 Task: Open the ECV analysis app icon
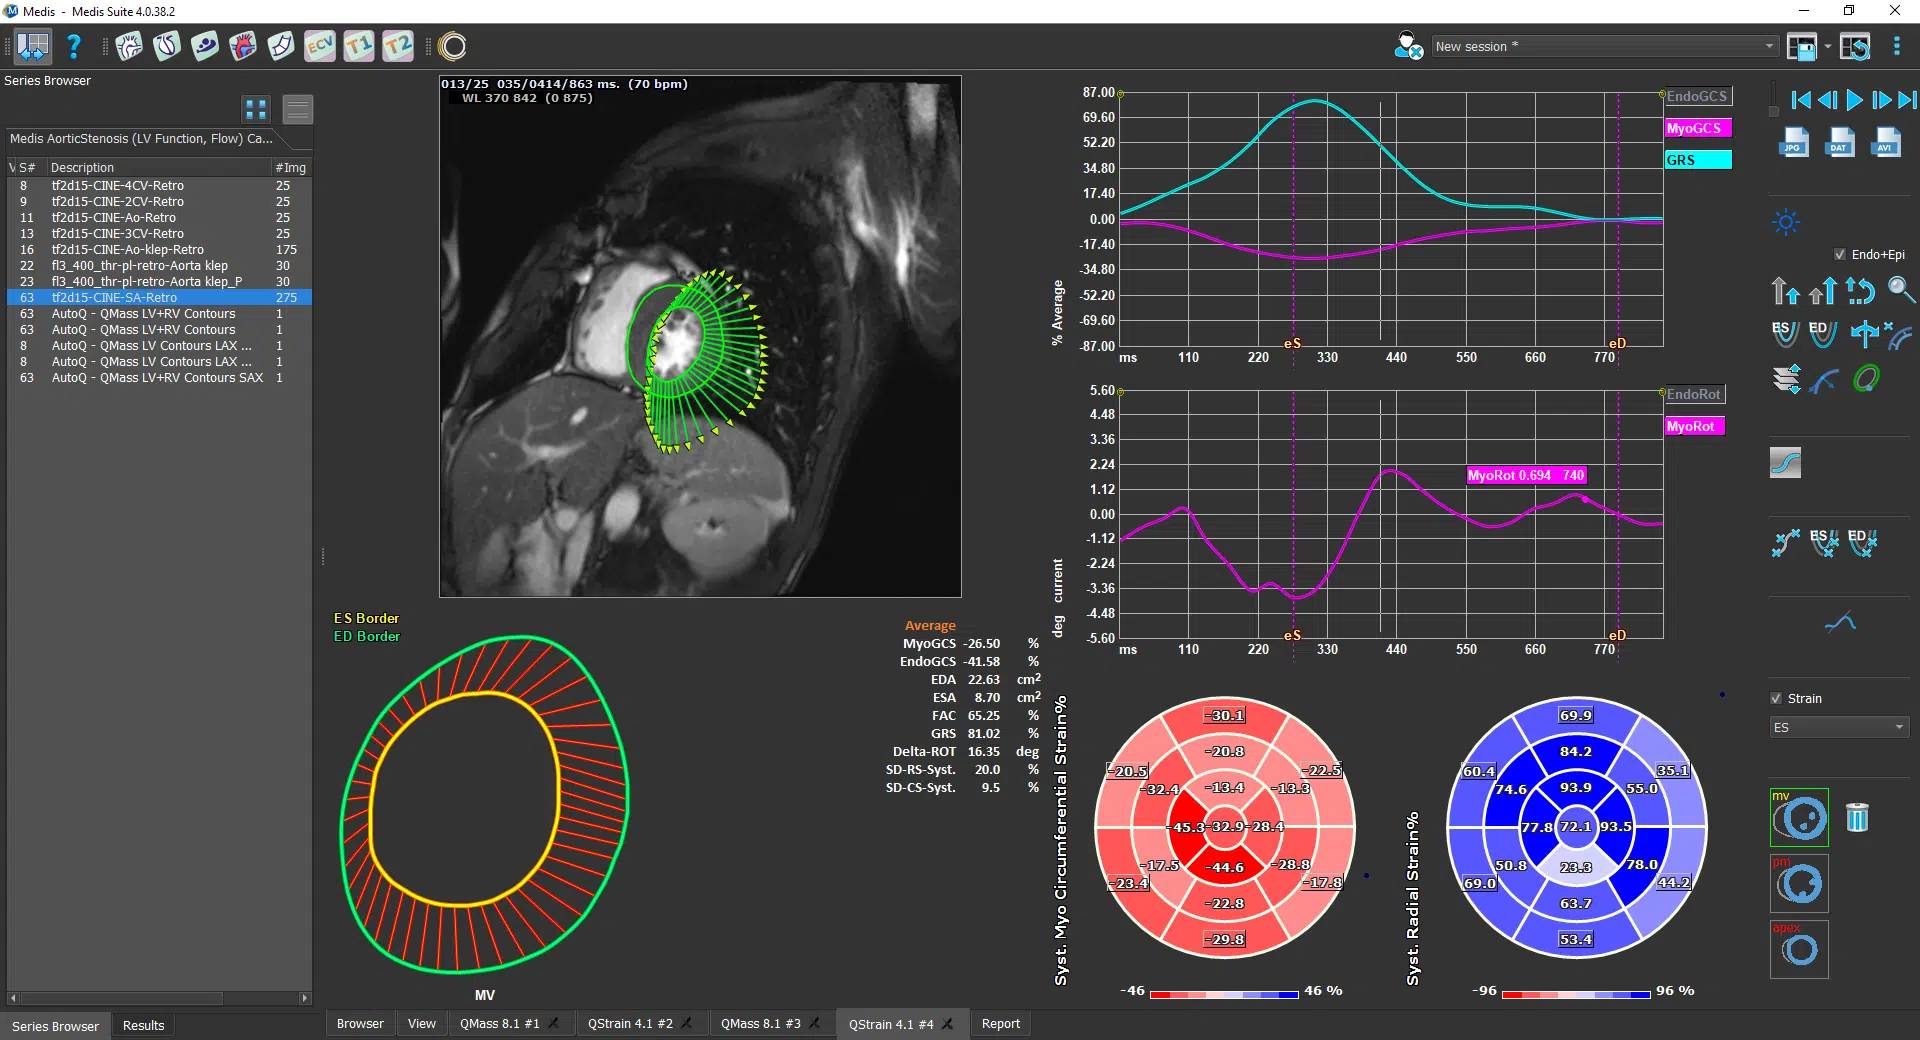320,46
